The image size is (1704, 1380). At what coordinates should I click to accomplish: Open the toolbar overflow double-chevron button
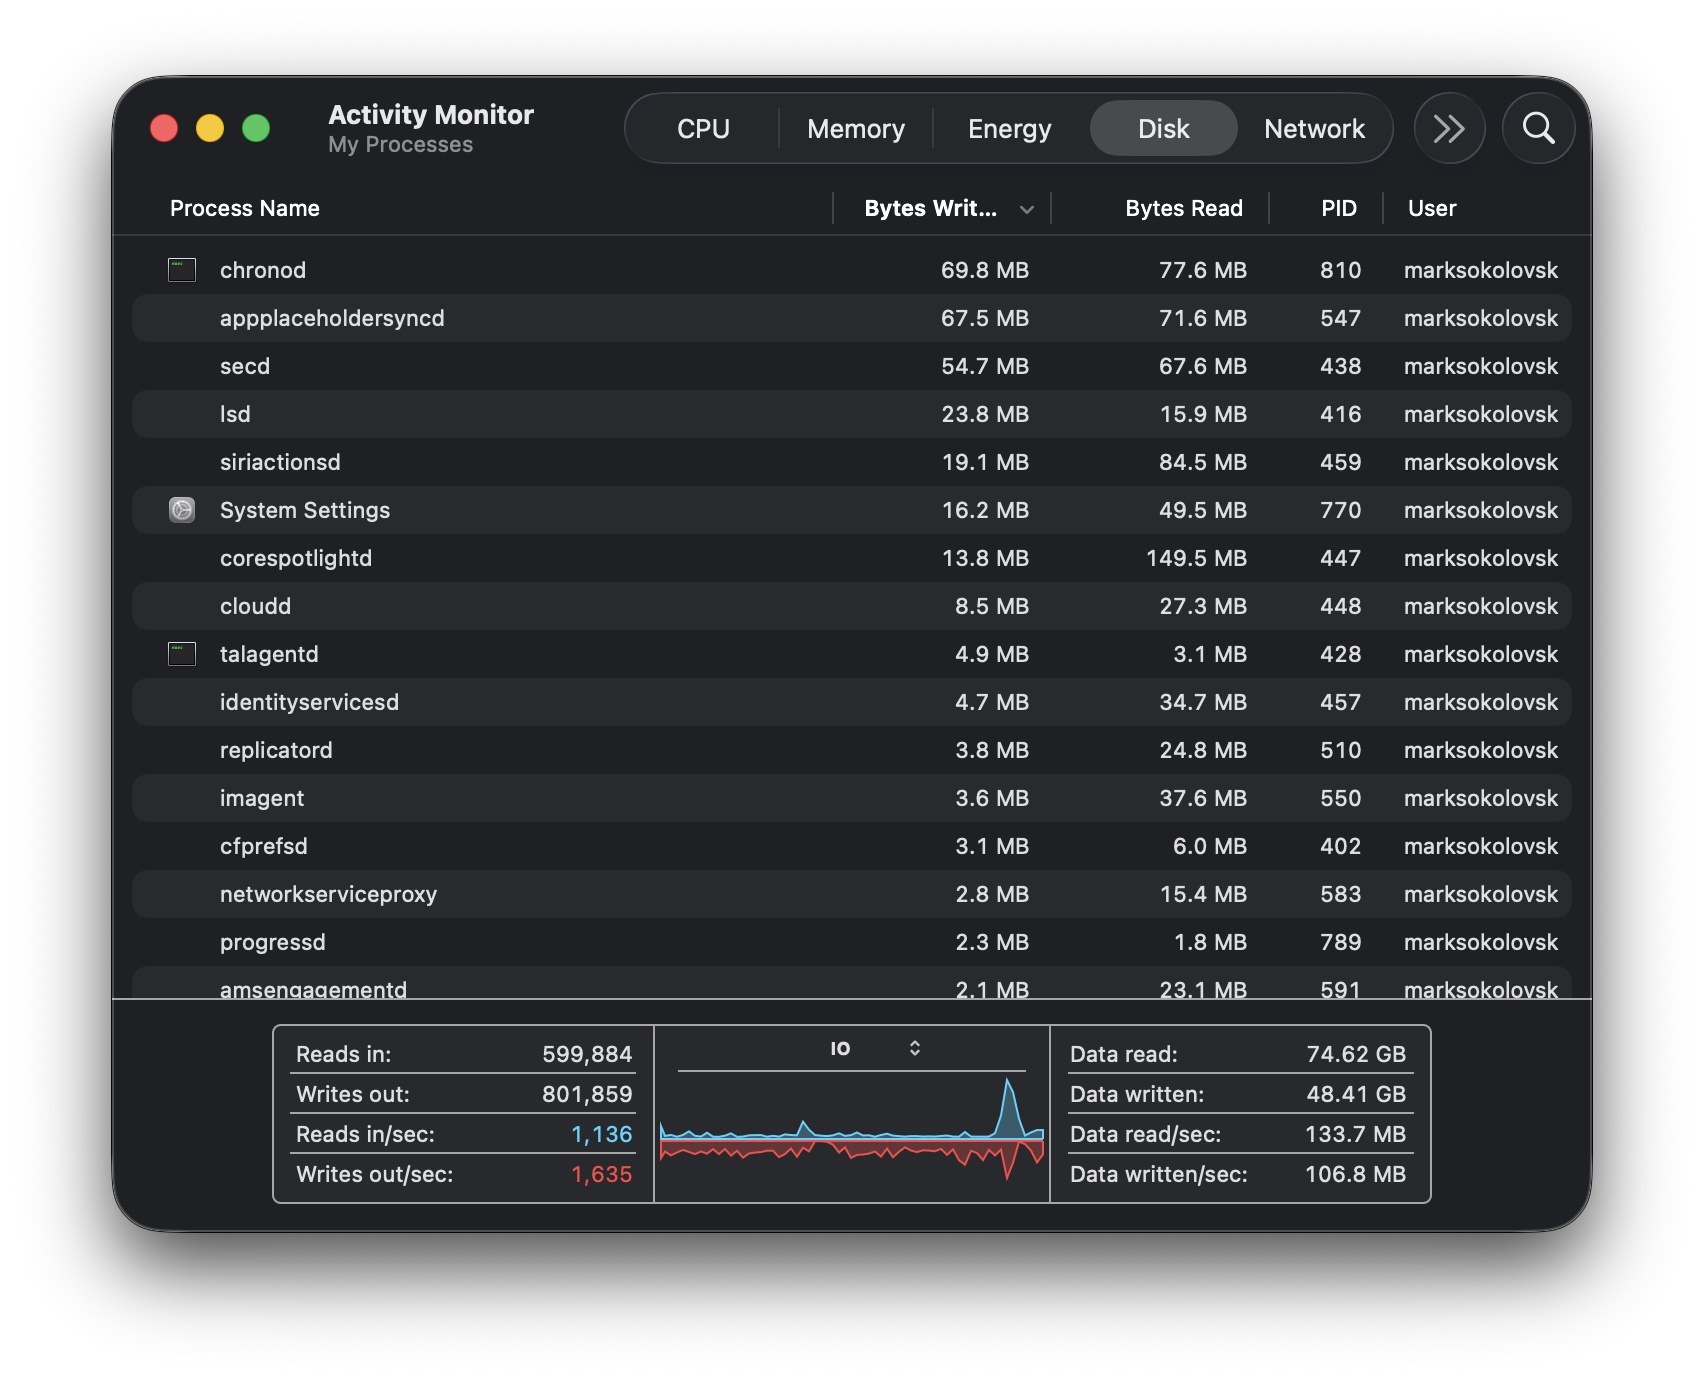1449,128
